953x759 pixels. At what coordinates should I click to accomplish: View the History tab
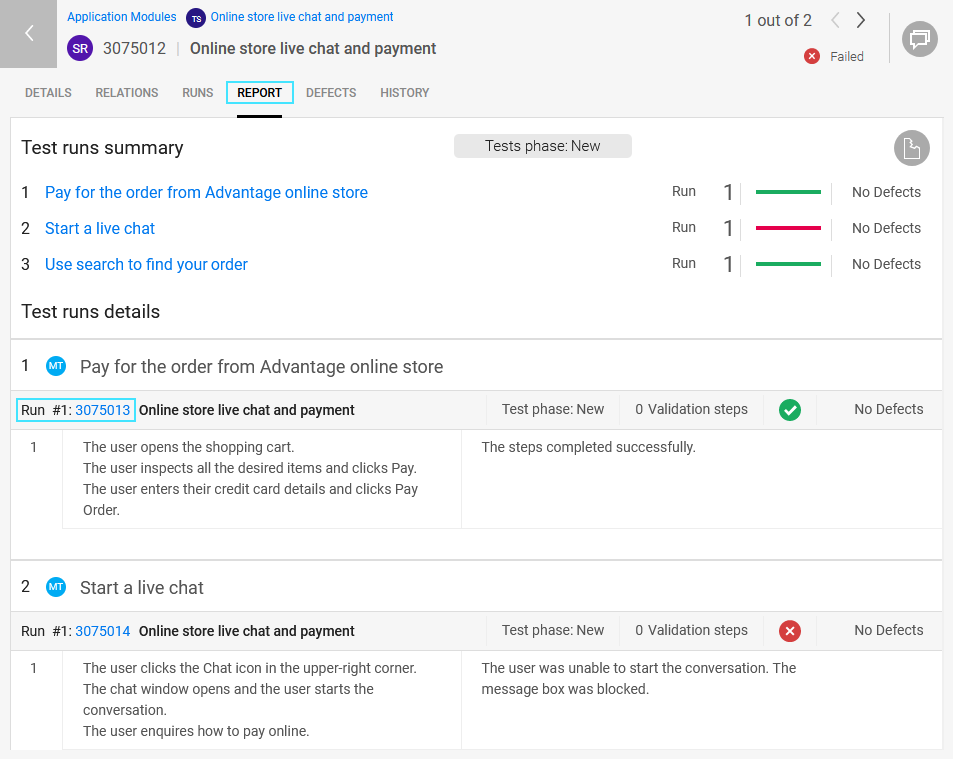coord(405,93)
